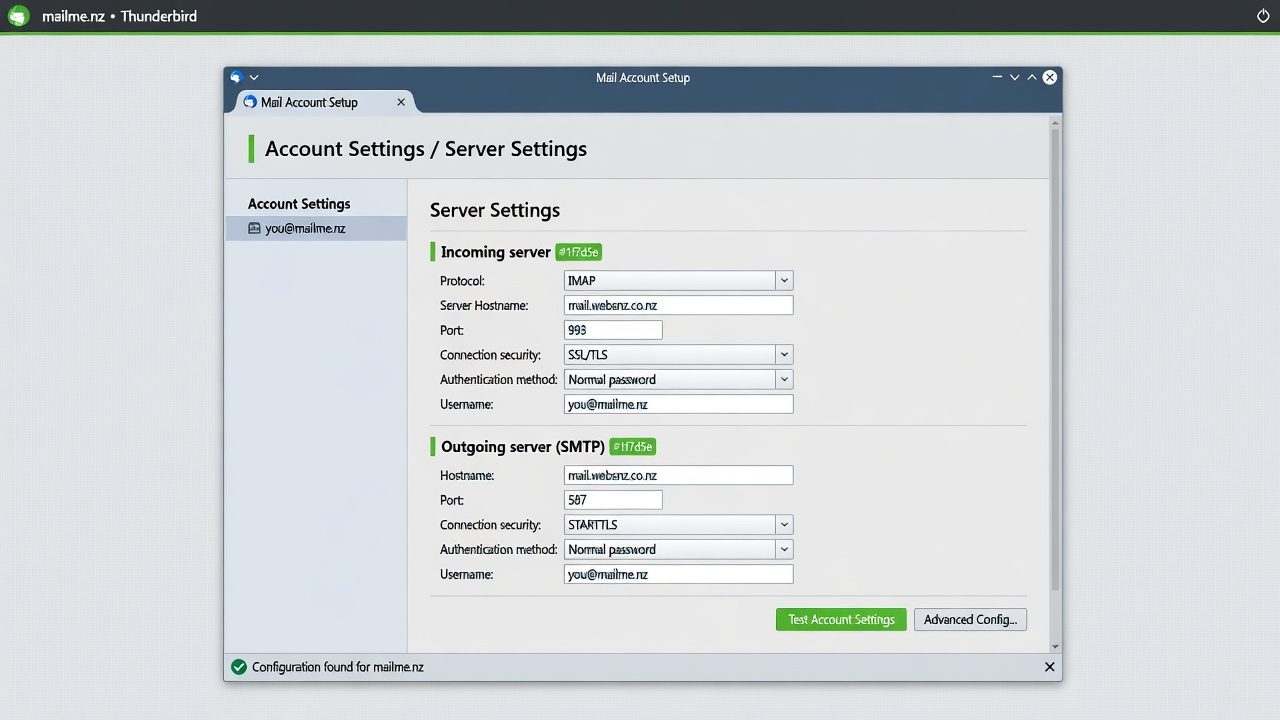Select the Mail Account Setup tab
This screenshot has width=1280, height=720.
[x=324, y=102]
